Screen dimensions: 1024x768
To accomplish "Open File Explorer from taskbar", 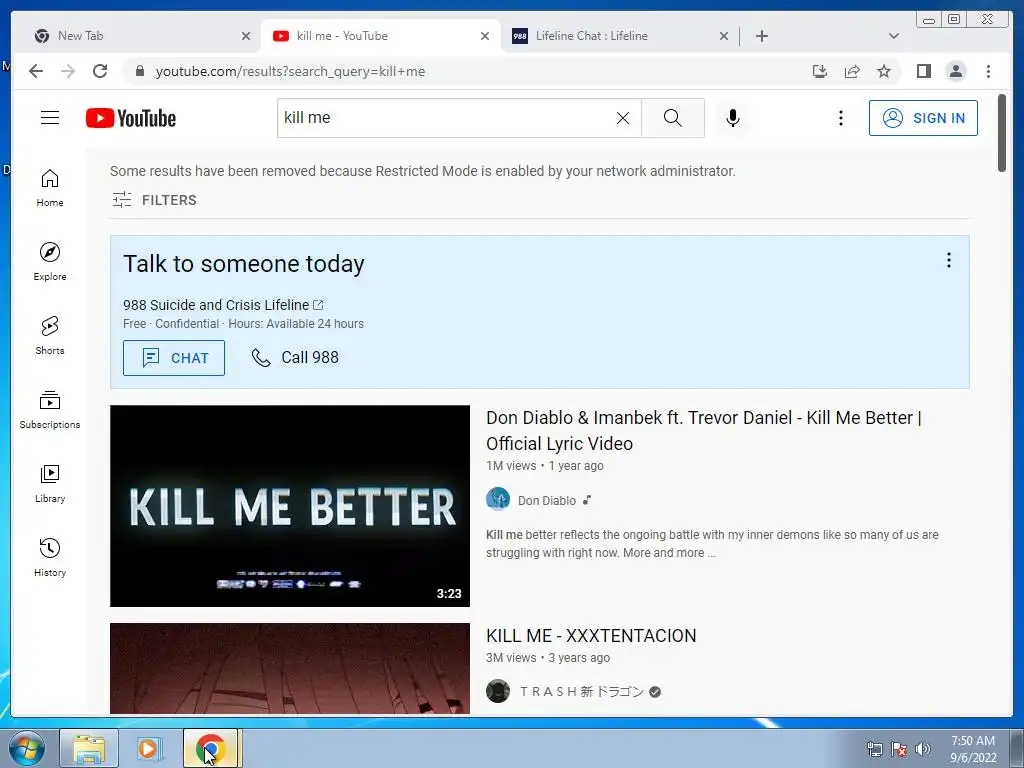I will click(89, 748).
